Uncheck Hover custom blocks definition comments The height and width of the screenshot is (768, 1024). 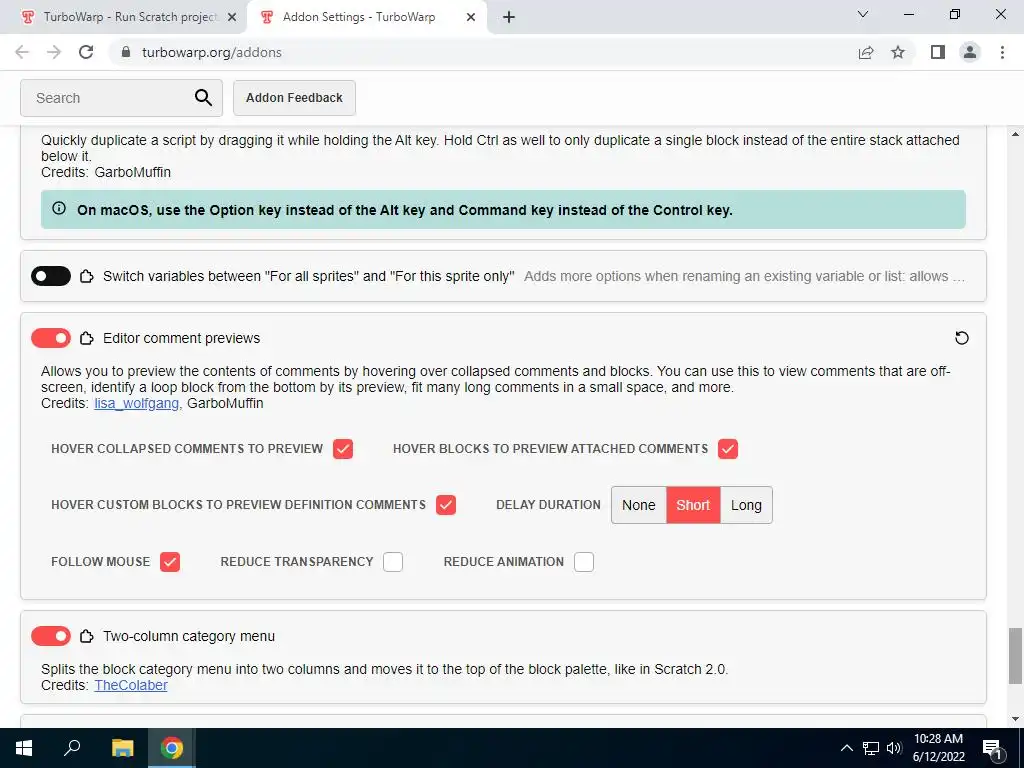[446, 505]
